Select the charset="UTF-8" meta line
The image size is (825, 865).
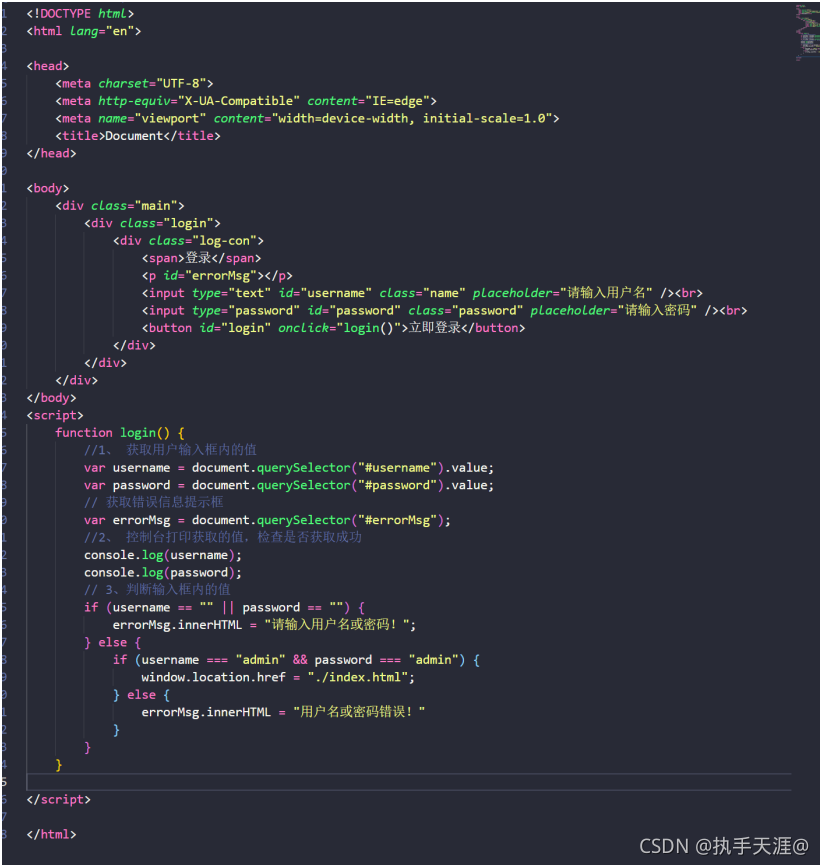134,83
